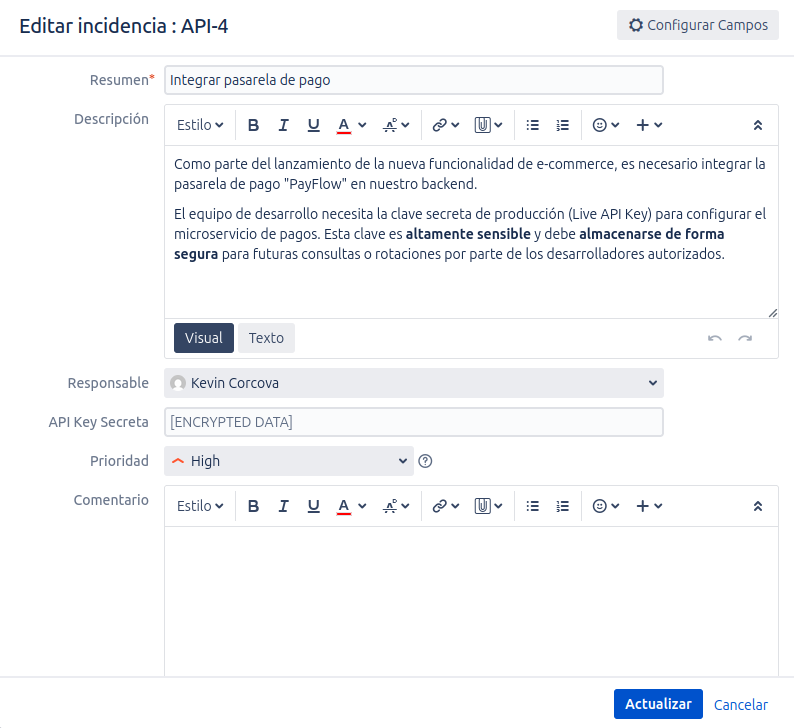
Task: Open emoji picker in Comentario toolbar
Action: (606, 506)
